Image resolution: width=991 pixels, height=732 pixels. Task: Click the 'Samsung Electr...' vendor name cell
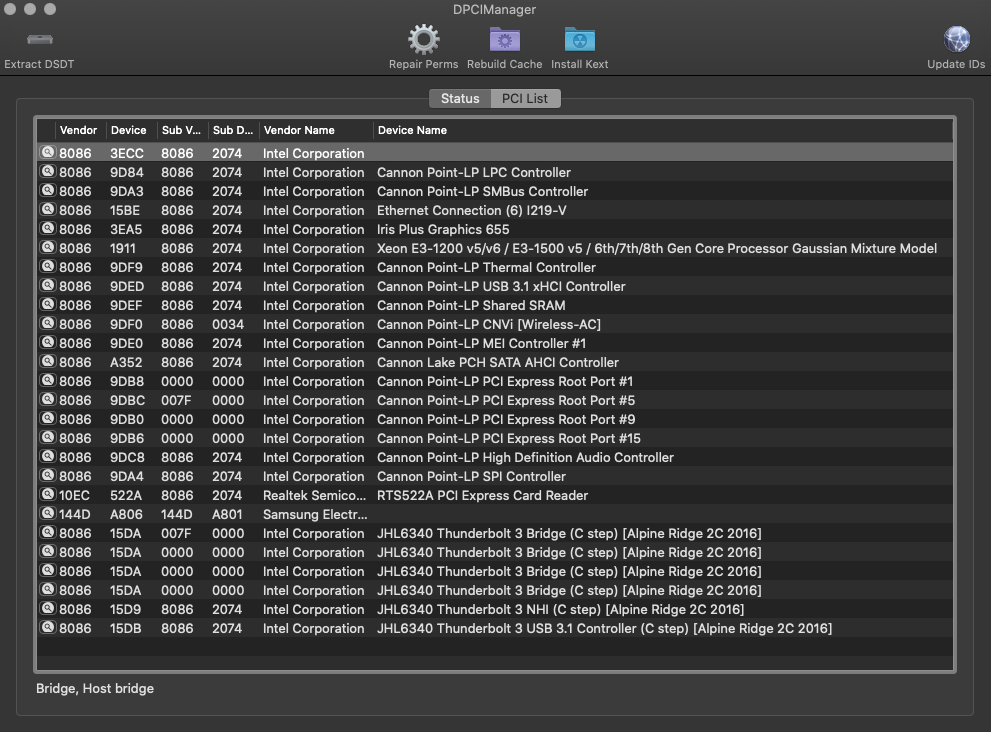pyautogui.click(x=315, y=515)
